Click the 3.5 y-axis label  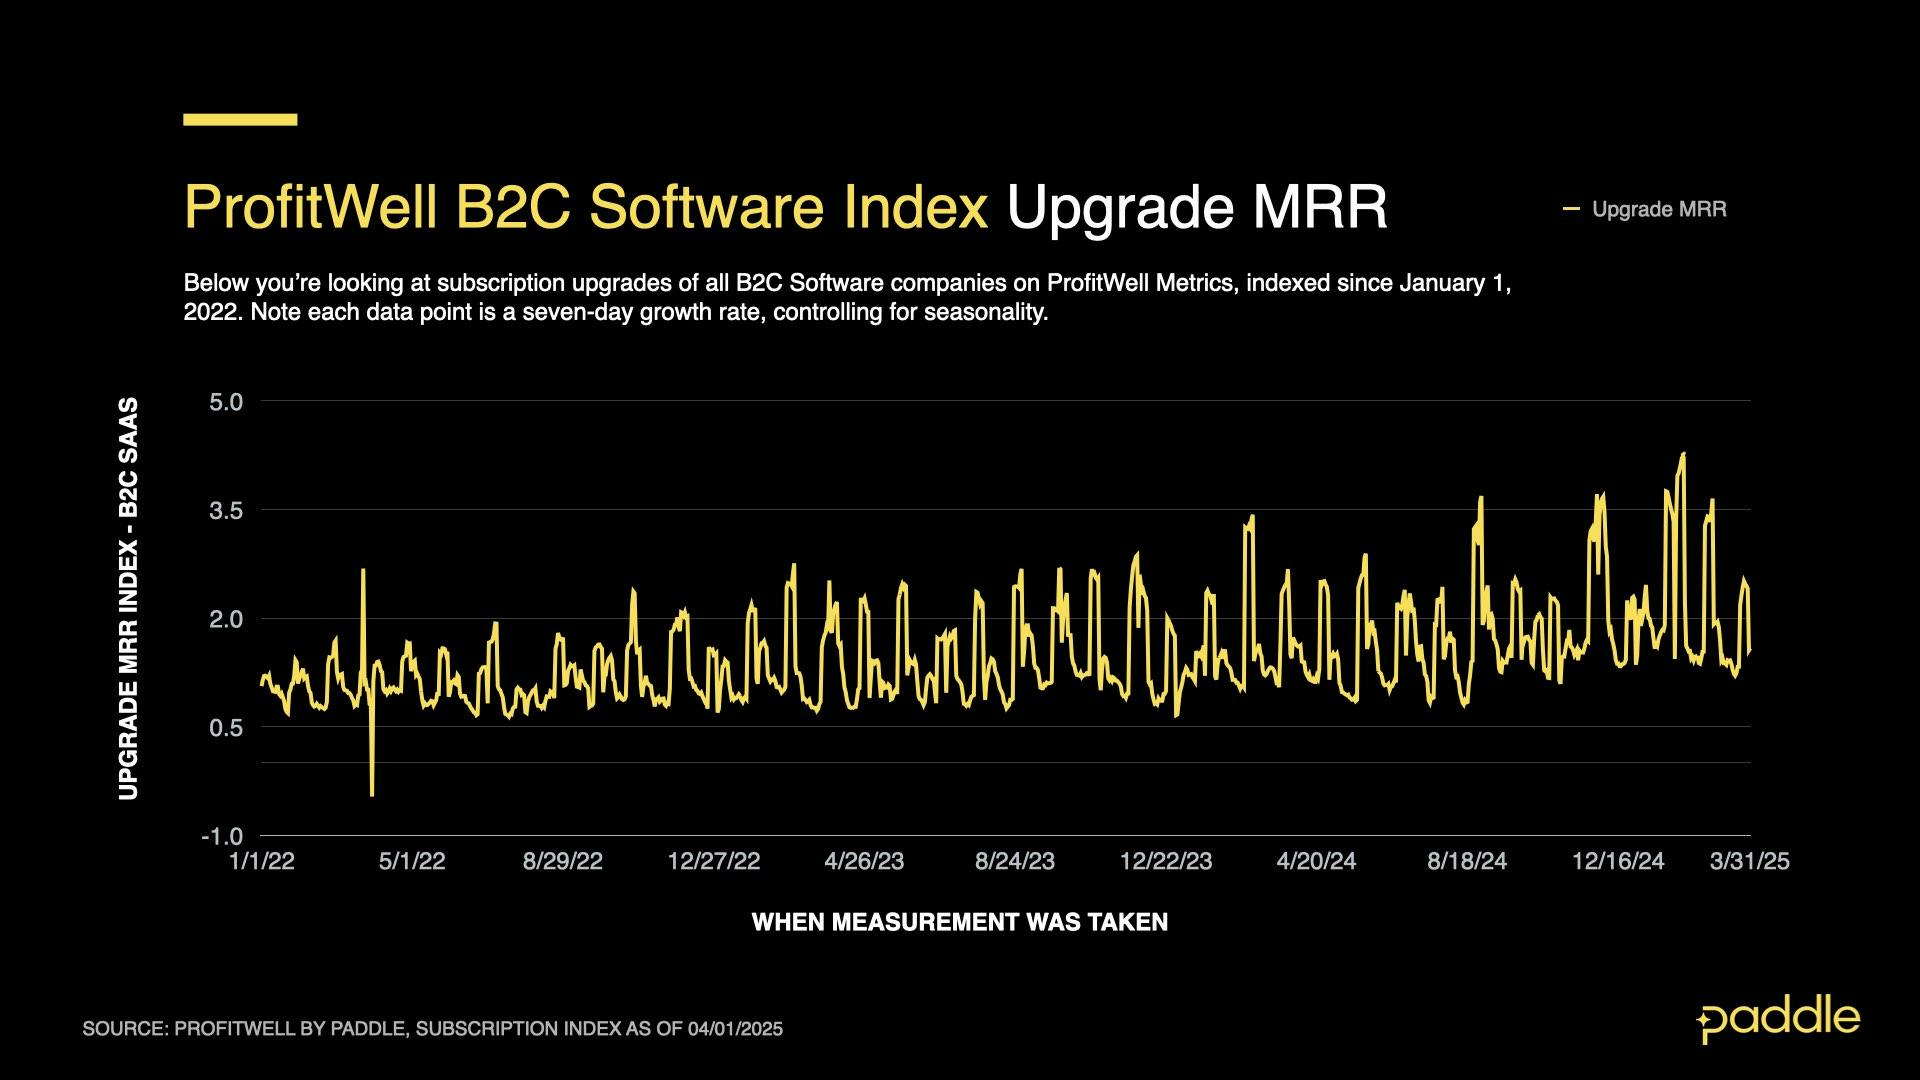pyautogui.click(x=226, y=511)
